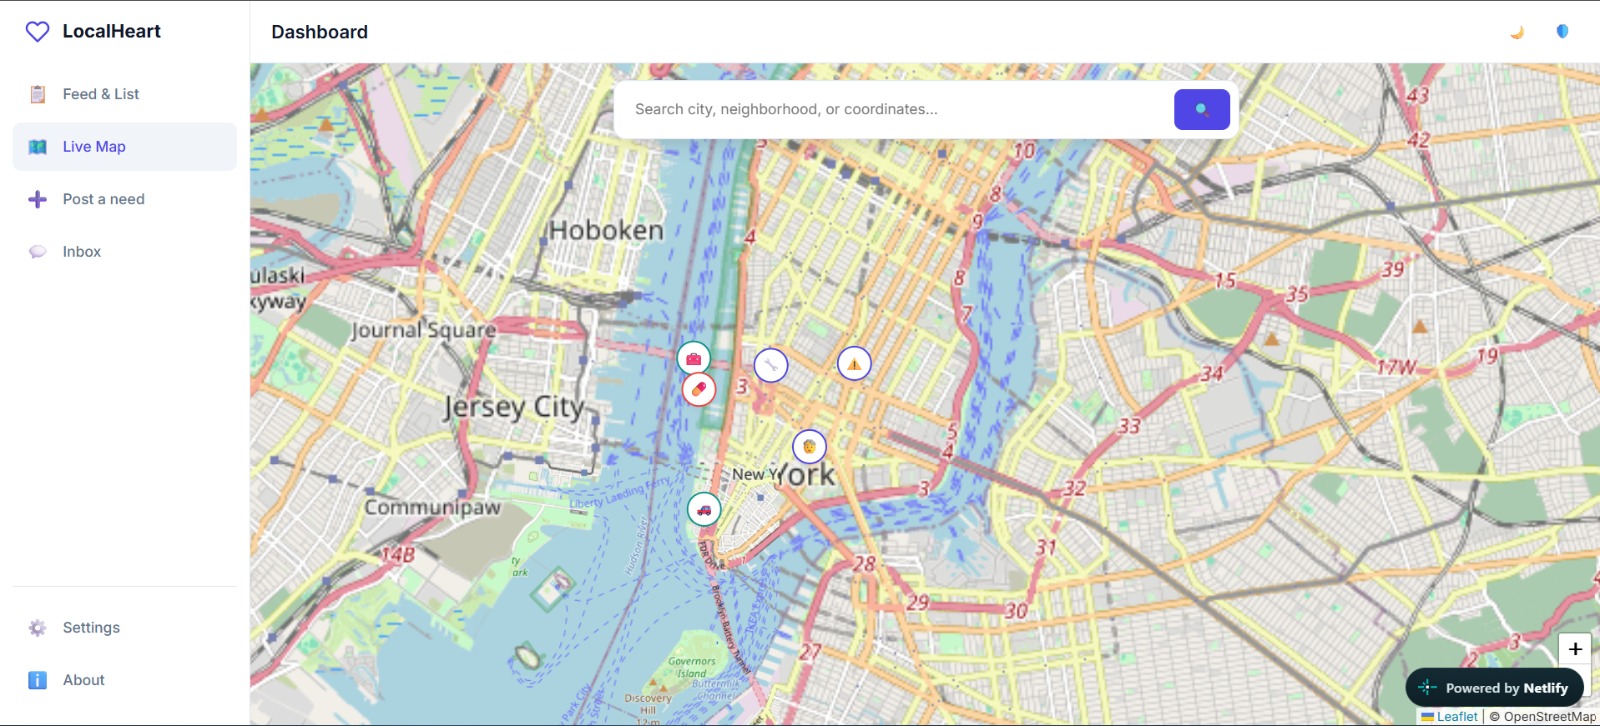Open the OpenStreetMap attribution link
The height and width of the screenshot is (726, 1600).
point(1549,717)
